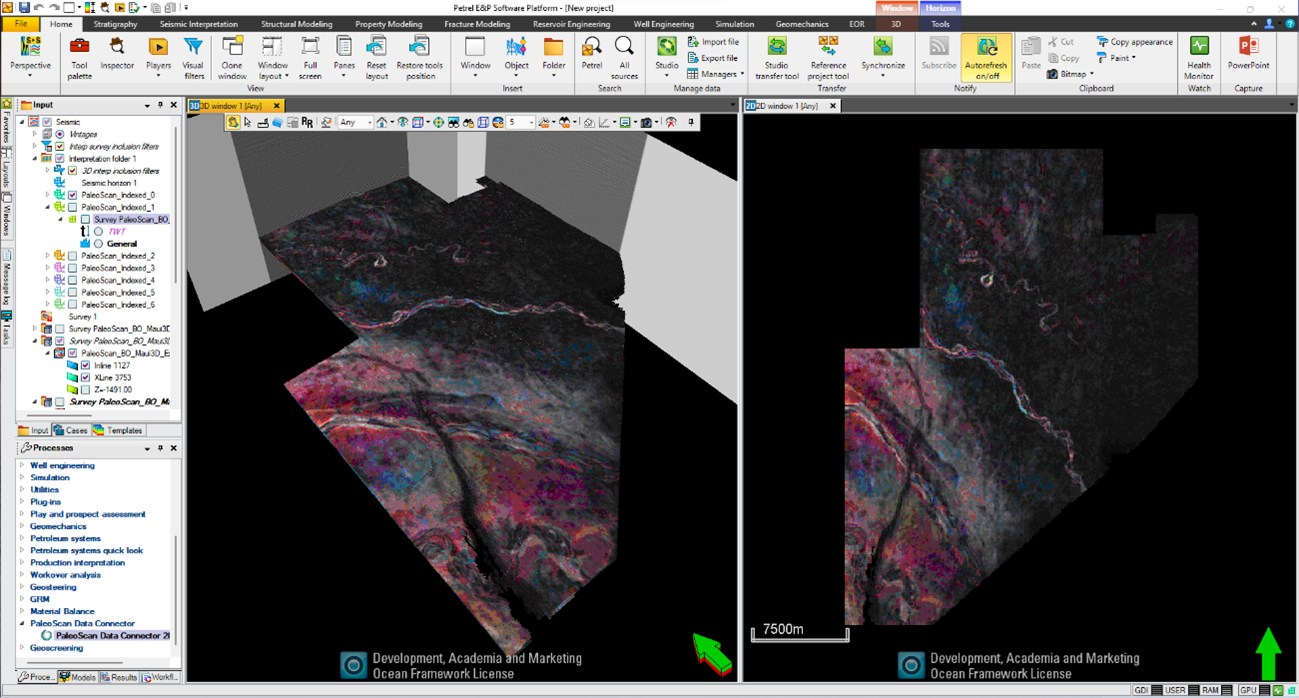Open the Geomechanics ribbon tab

tap(802, 24)
